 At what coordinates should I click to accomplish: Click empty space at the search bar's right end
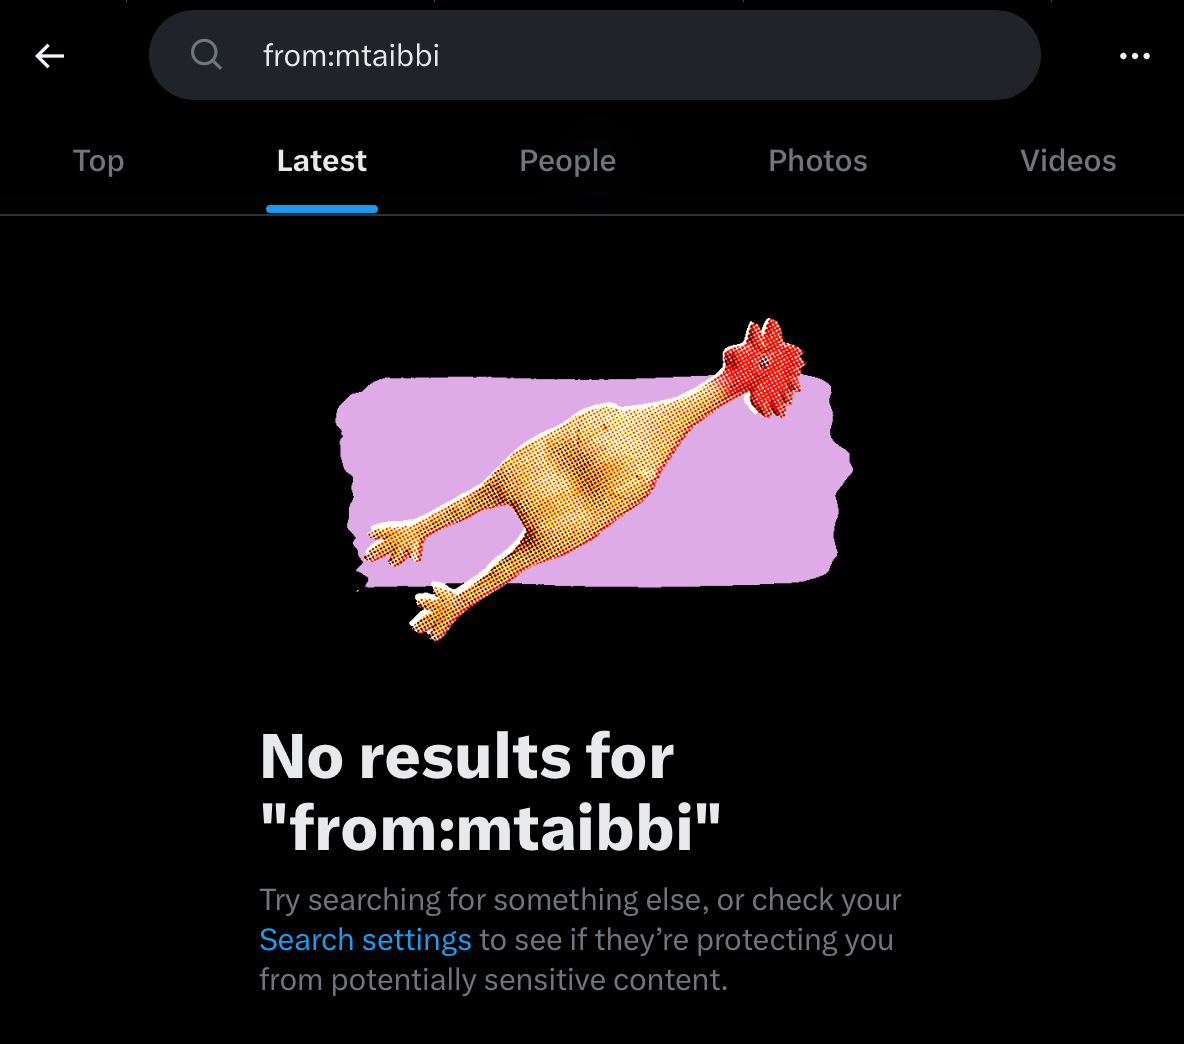960,56
